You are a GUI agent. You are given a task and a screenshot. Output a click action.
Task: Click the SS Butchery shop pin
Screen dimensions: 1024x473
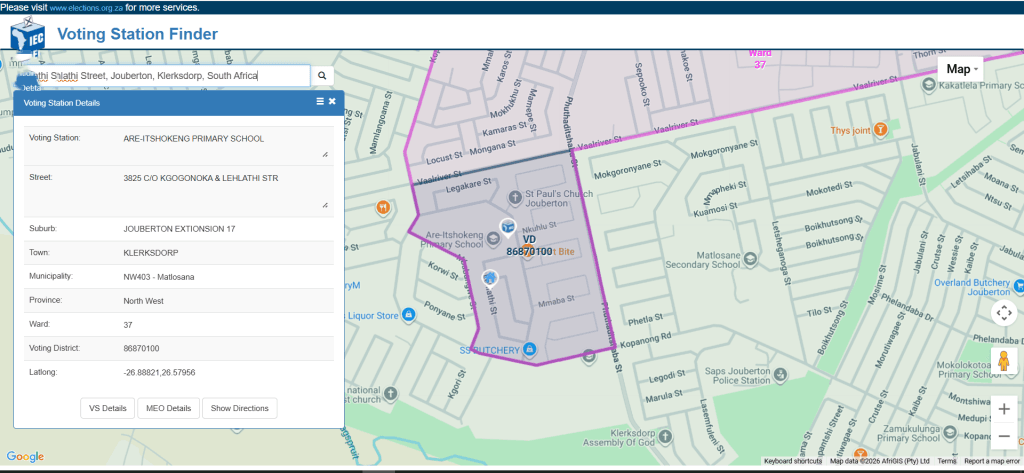[x=530, y=349]
